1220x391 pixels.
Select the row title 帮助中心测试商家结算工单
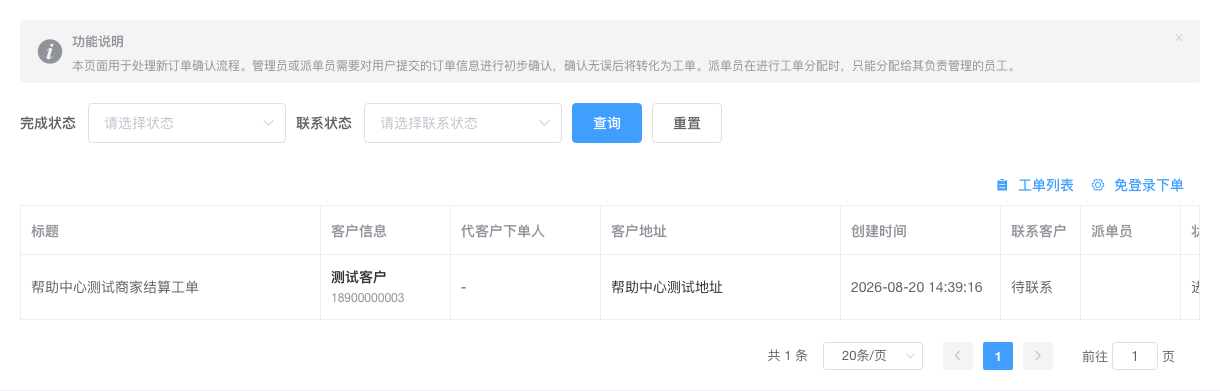tap(115, 287)
